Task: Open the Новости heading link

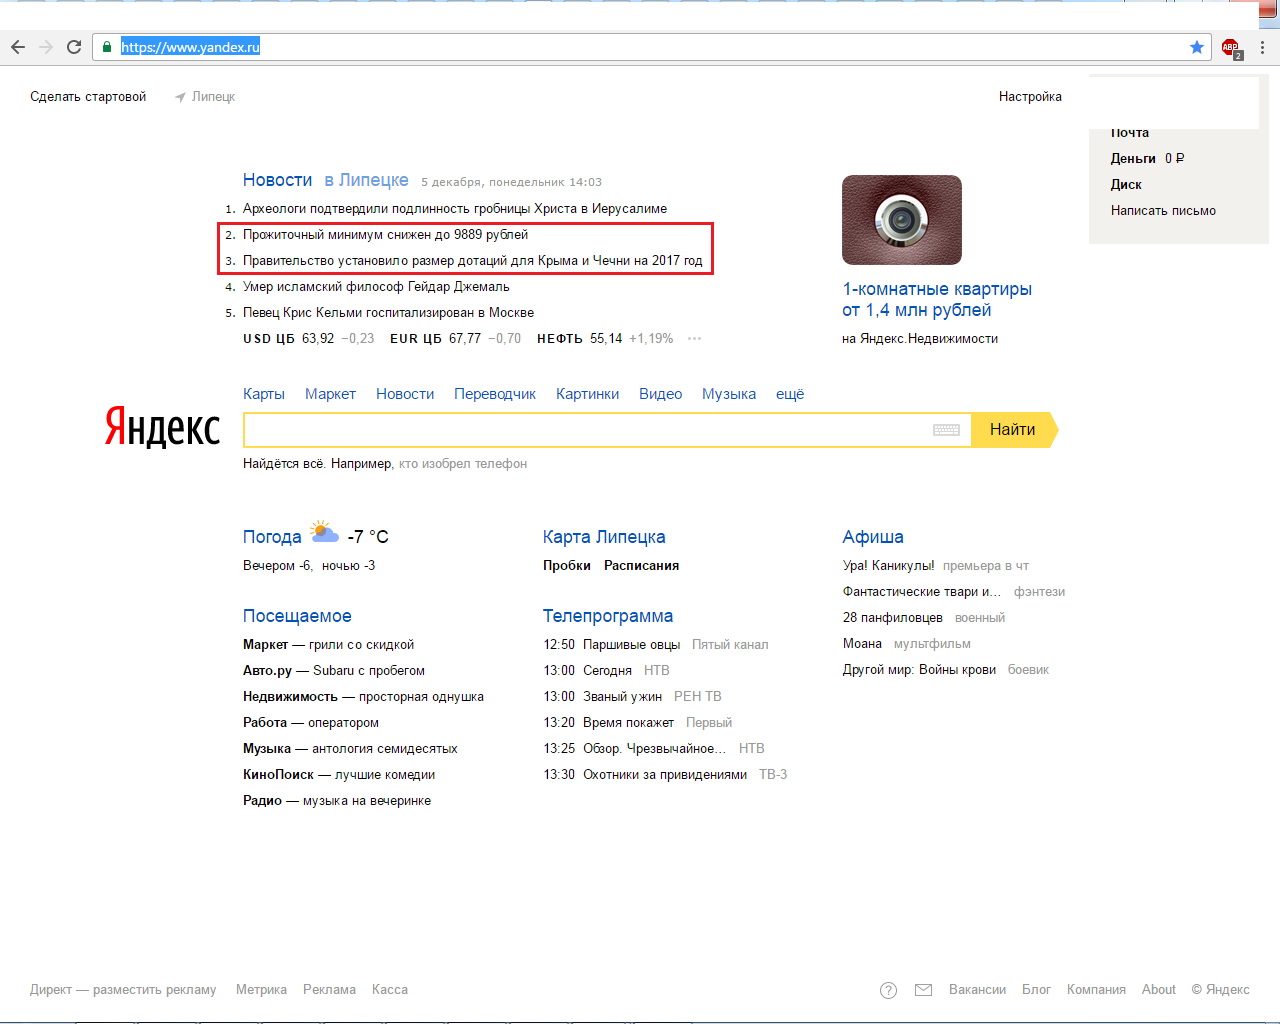Action: 277,180
